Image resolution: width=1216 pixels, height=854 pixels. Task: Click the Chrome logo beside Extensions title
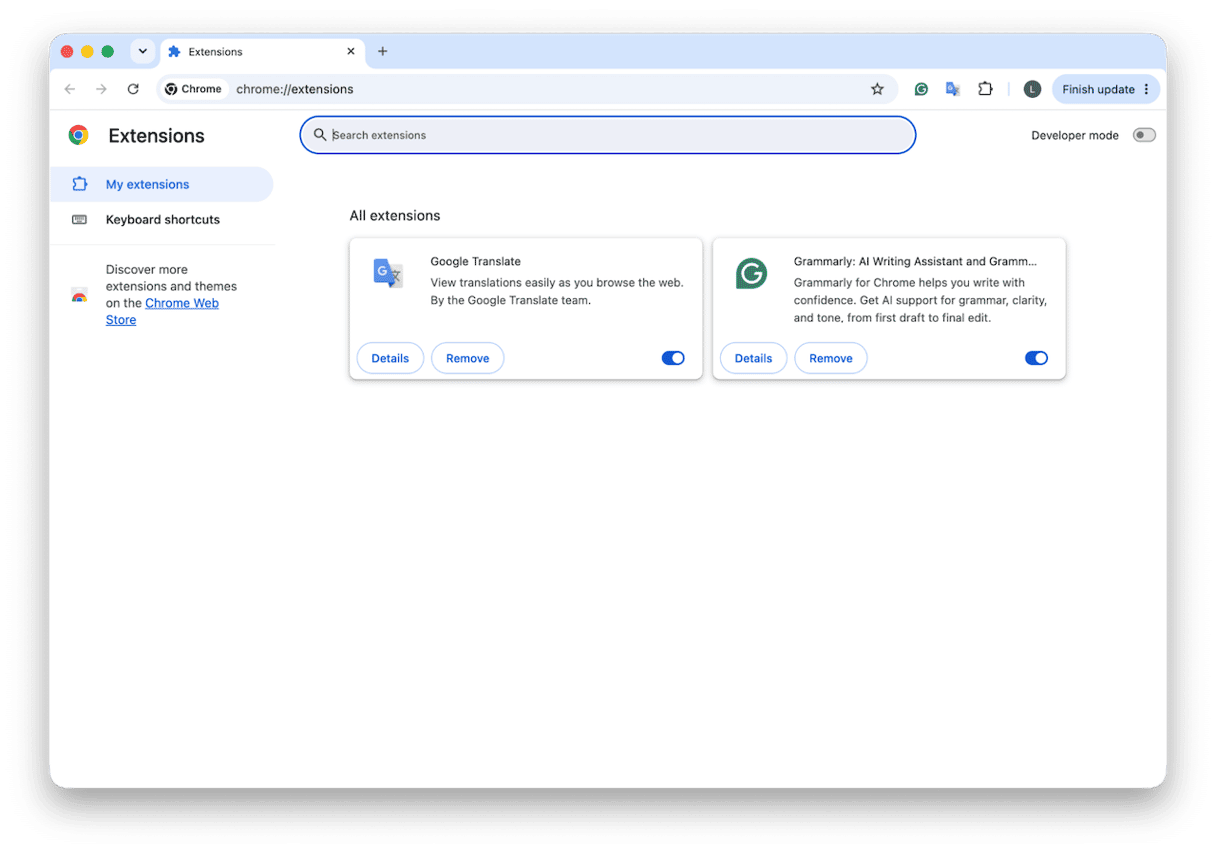[x=78, y=135]
